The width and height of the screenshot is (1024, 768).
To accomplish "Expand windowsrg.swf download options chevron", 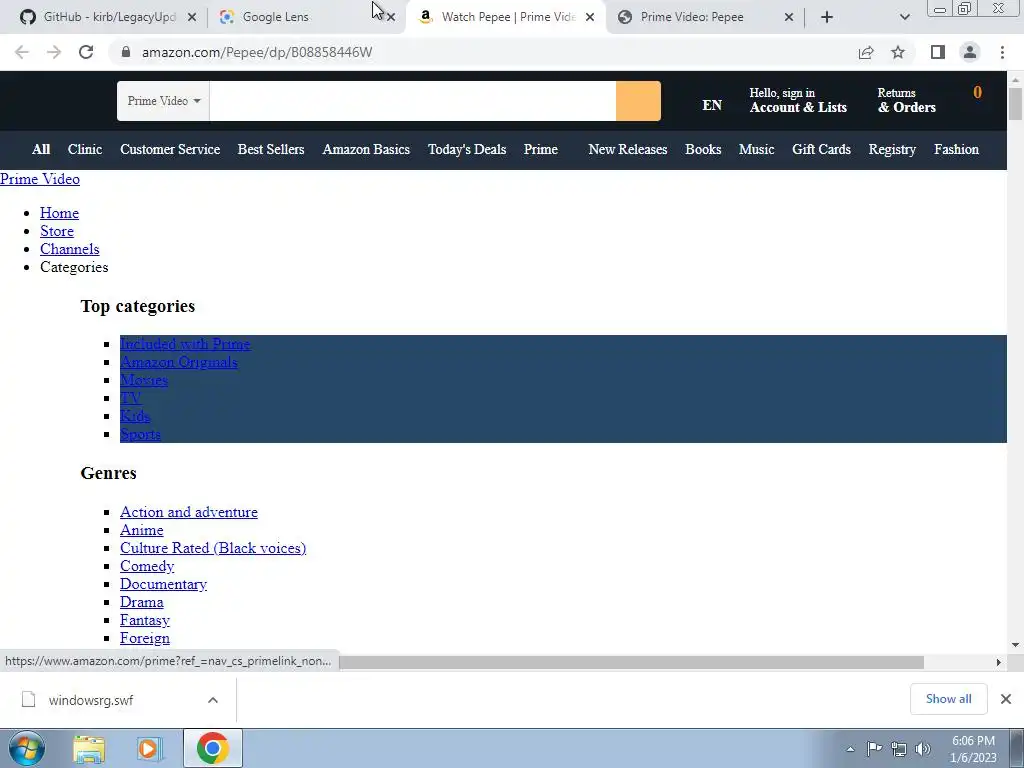I will [213, 700].
